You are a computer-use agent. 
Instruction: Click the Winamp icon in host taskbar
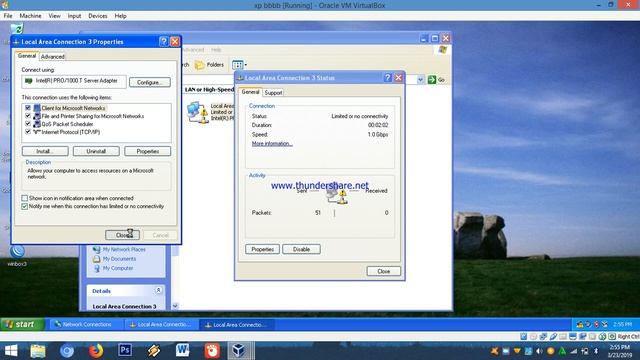(x=154, y=351)
